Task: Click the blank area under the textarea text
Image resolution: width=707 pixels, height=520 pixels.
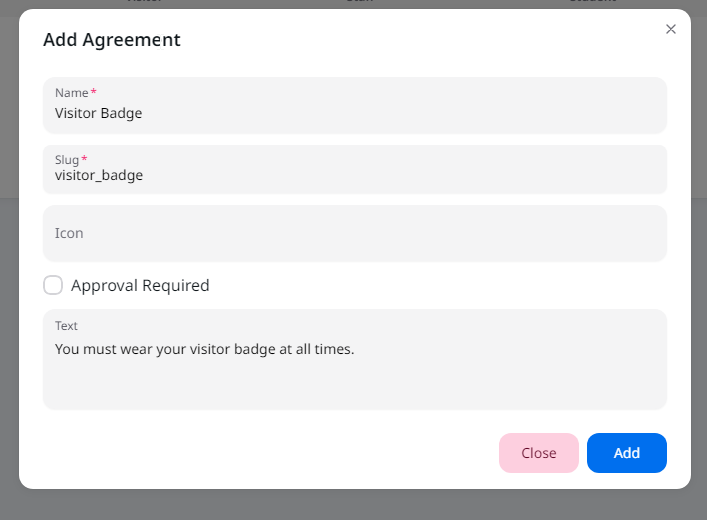Action: coord(355,384)
